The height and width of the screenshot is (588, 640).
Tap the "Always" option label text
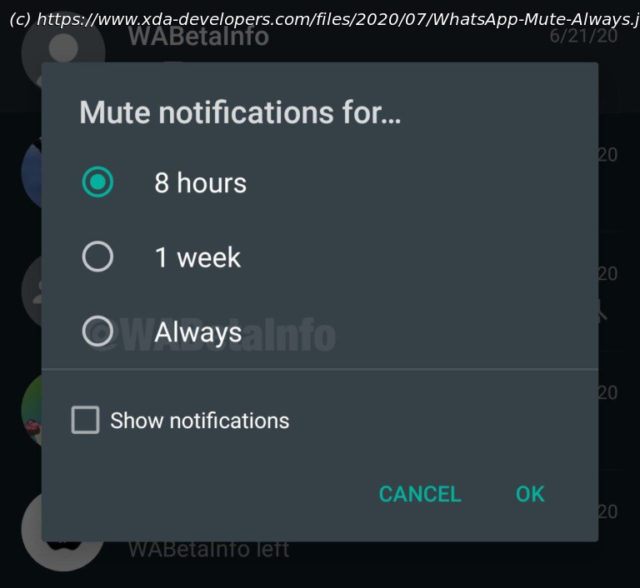coord(198,333)
